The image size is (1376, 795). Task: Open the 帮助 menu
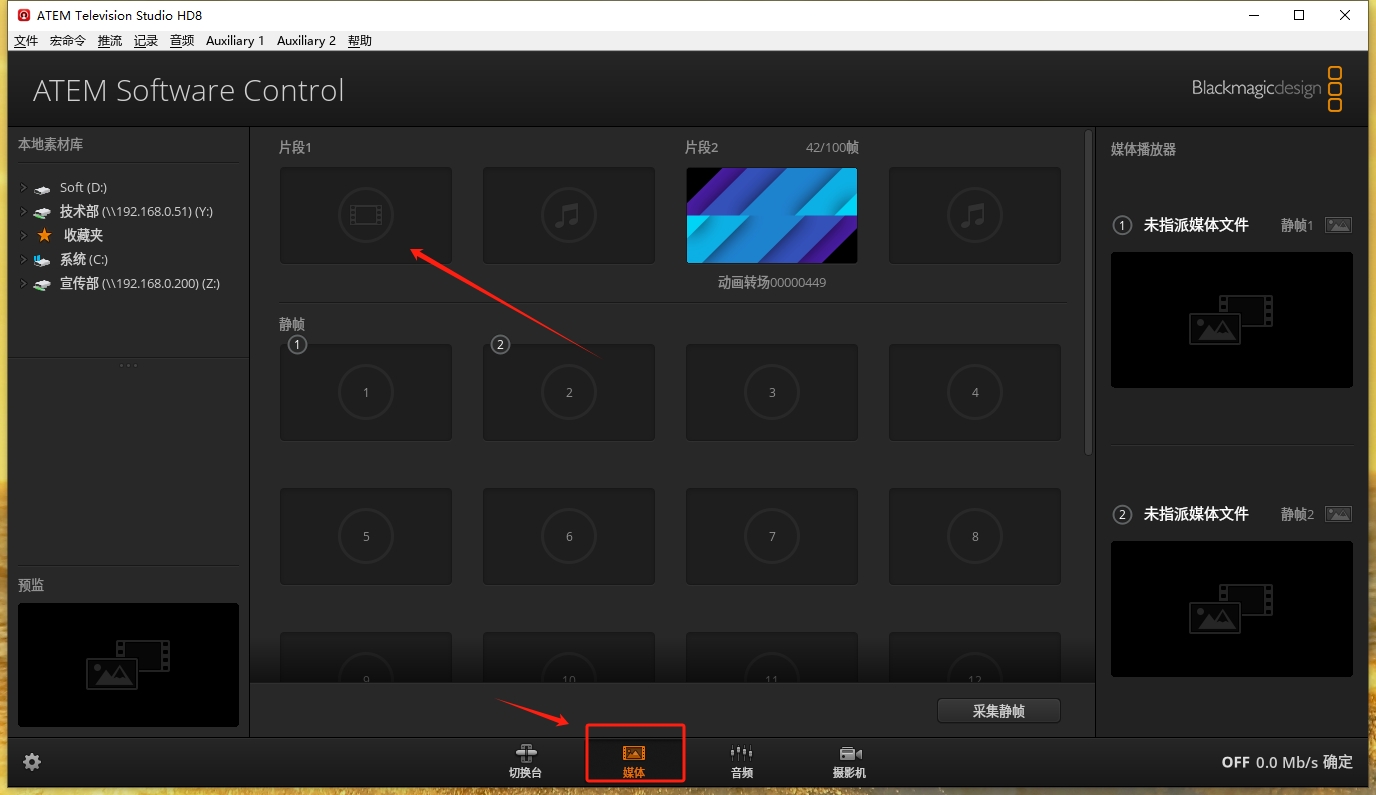pyautogui.click(x=360, y=41)
